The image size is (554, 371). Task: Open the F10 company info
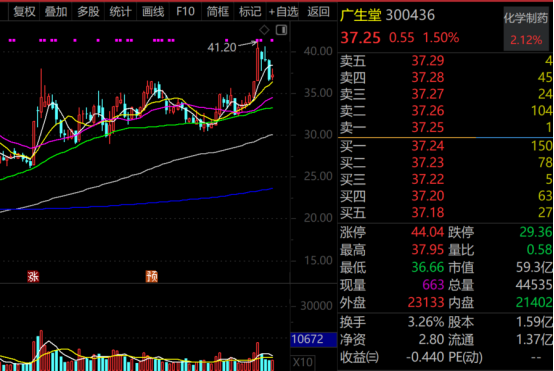coord(185,12)
